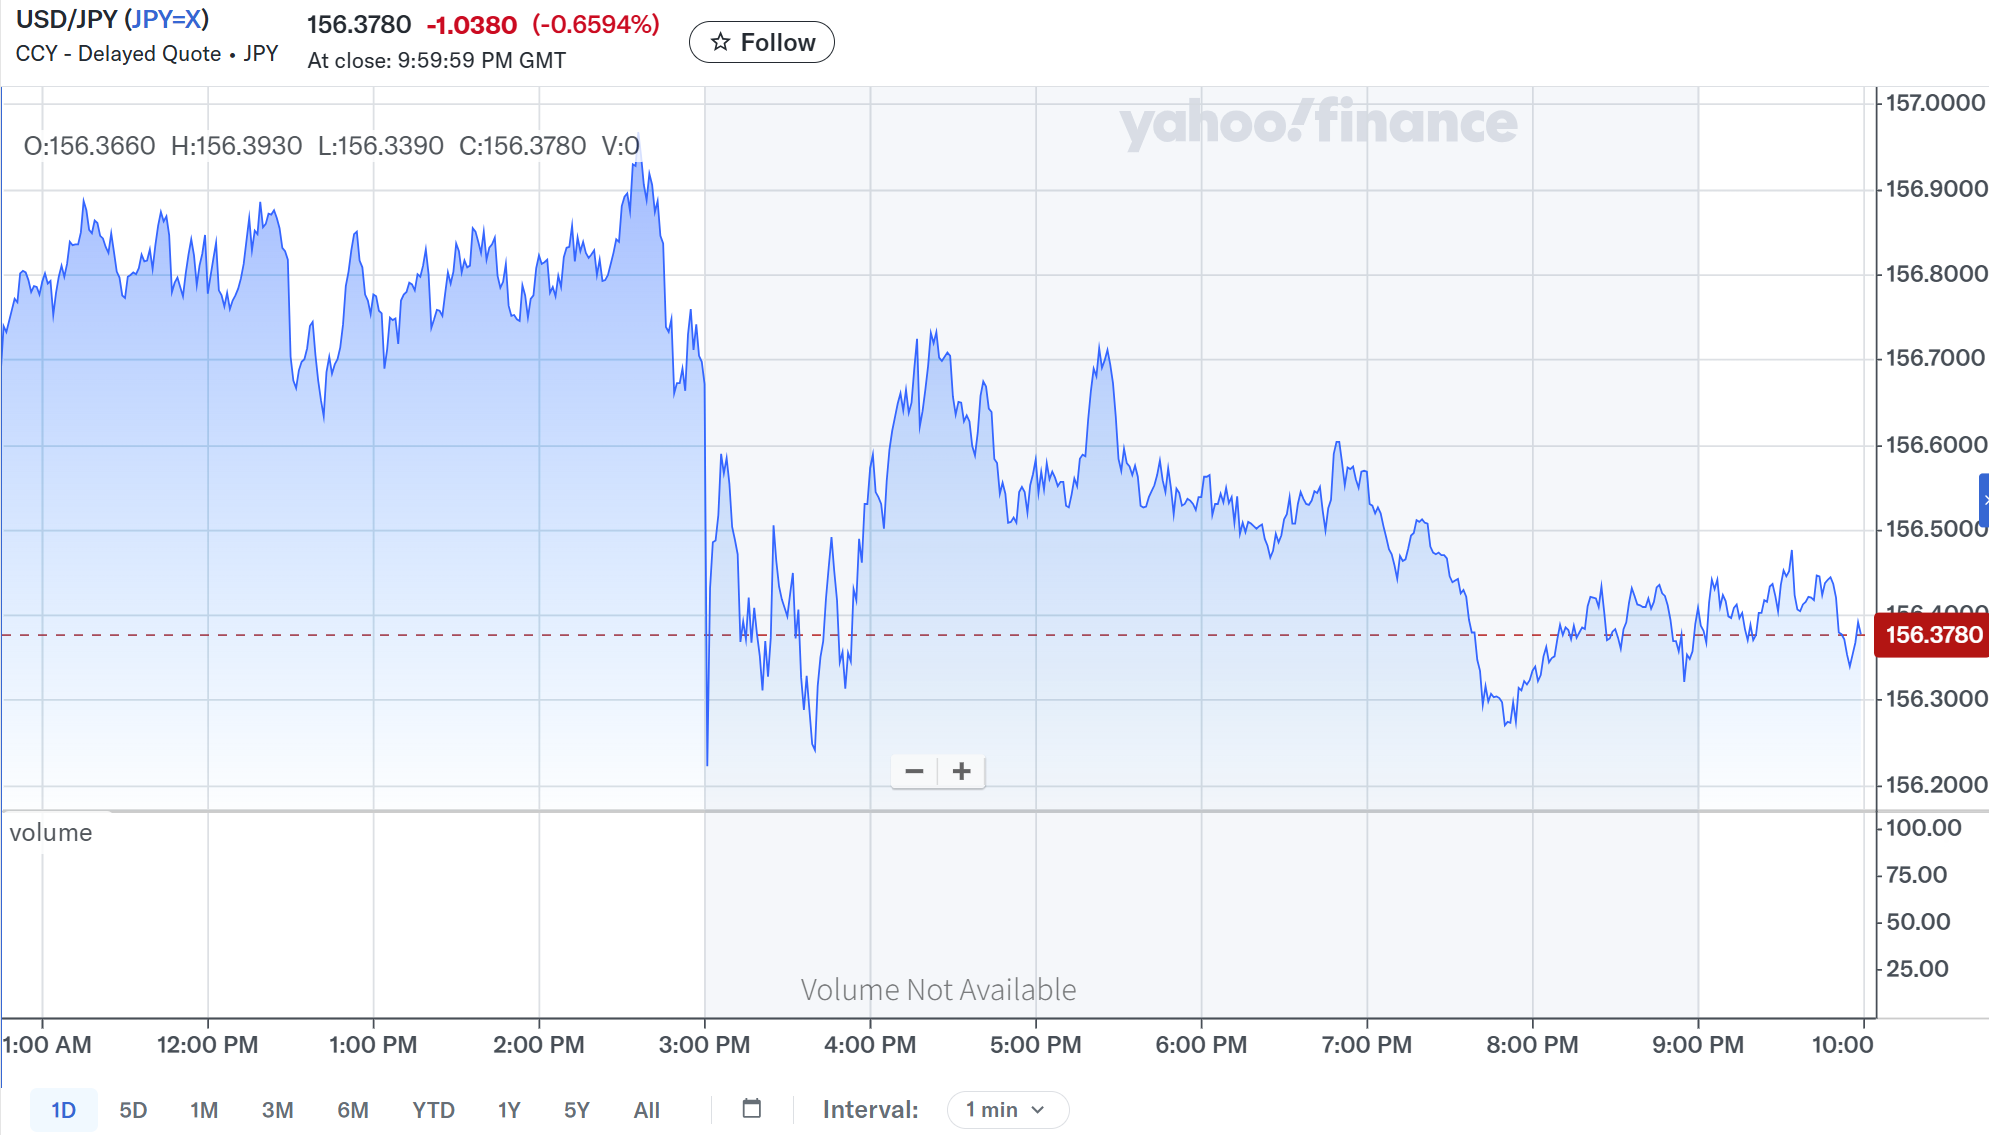1989x1135 pixels.
Task: Click the 3:00 PM time axis marker
Action: [704, 1044]
